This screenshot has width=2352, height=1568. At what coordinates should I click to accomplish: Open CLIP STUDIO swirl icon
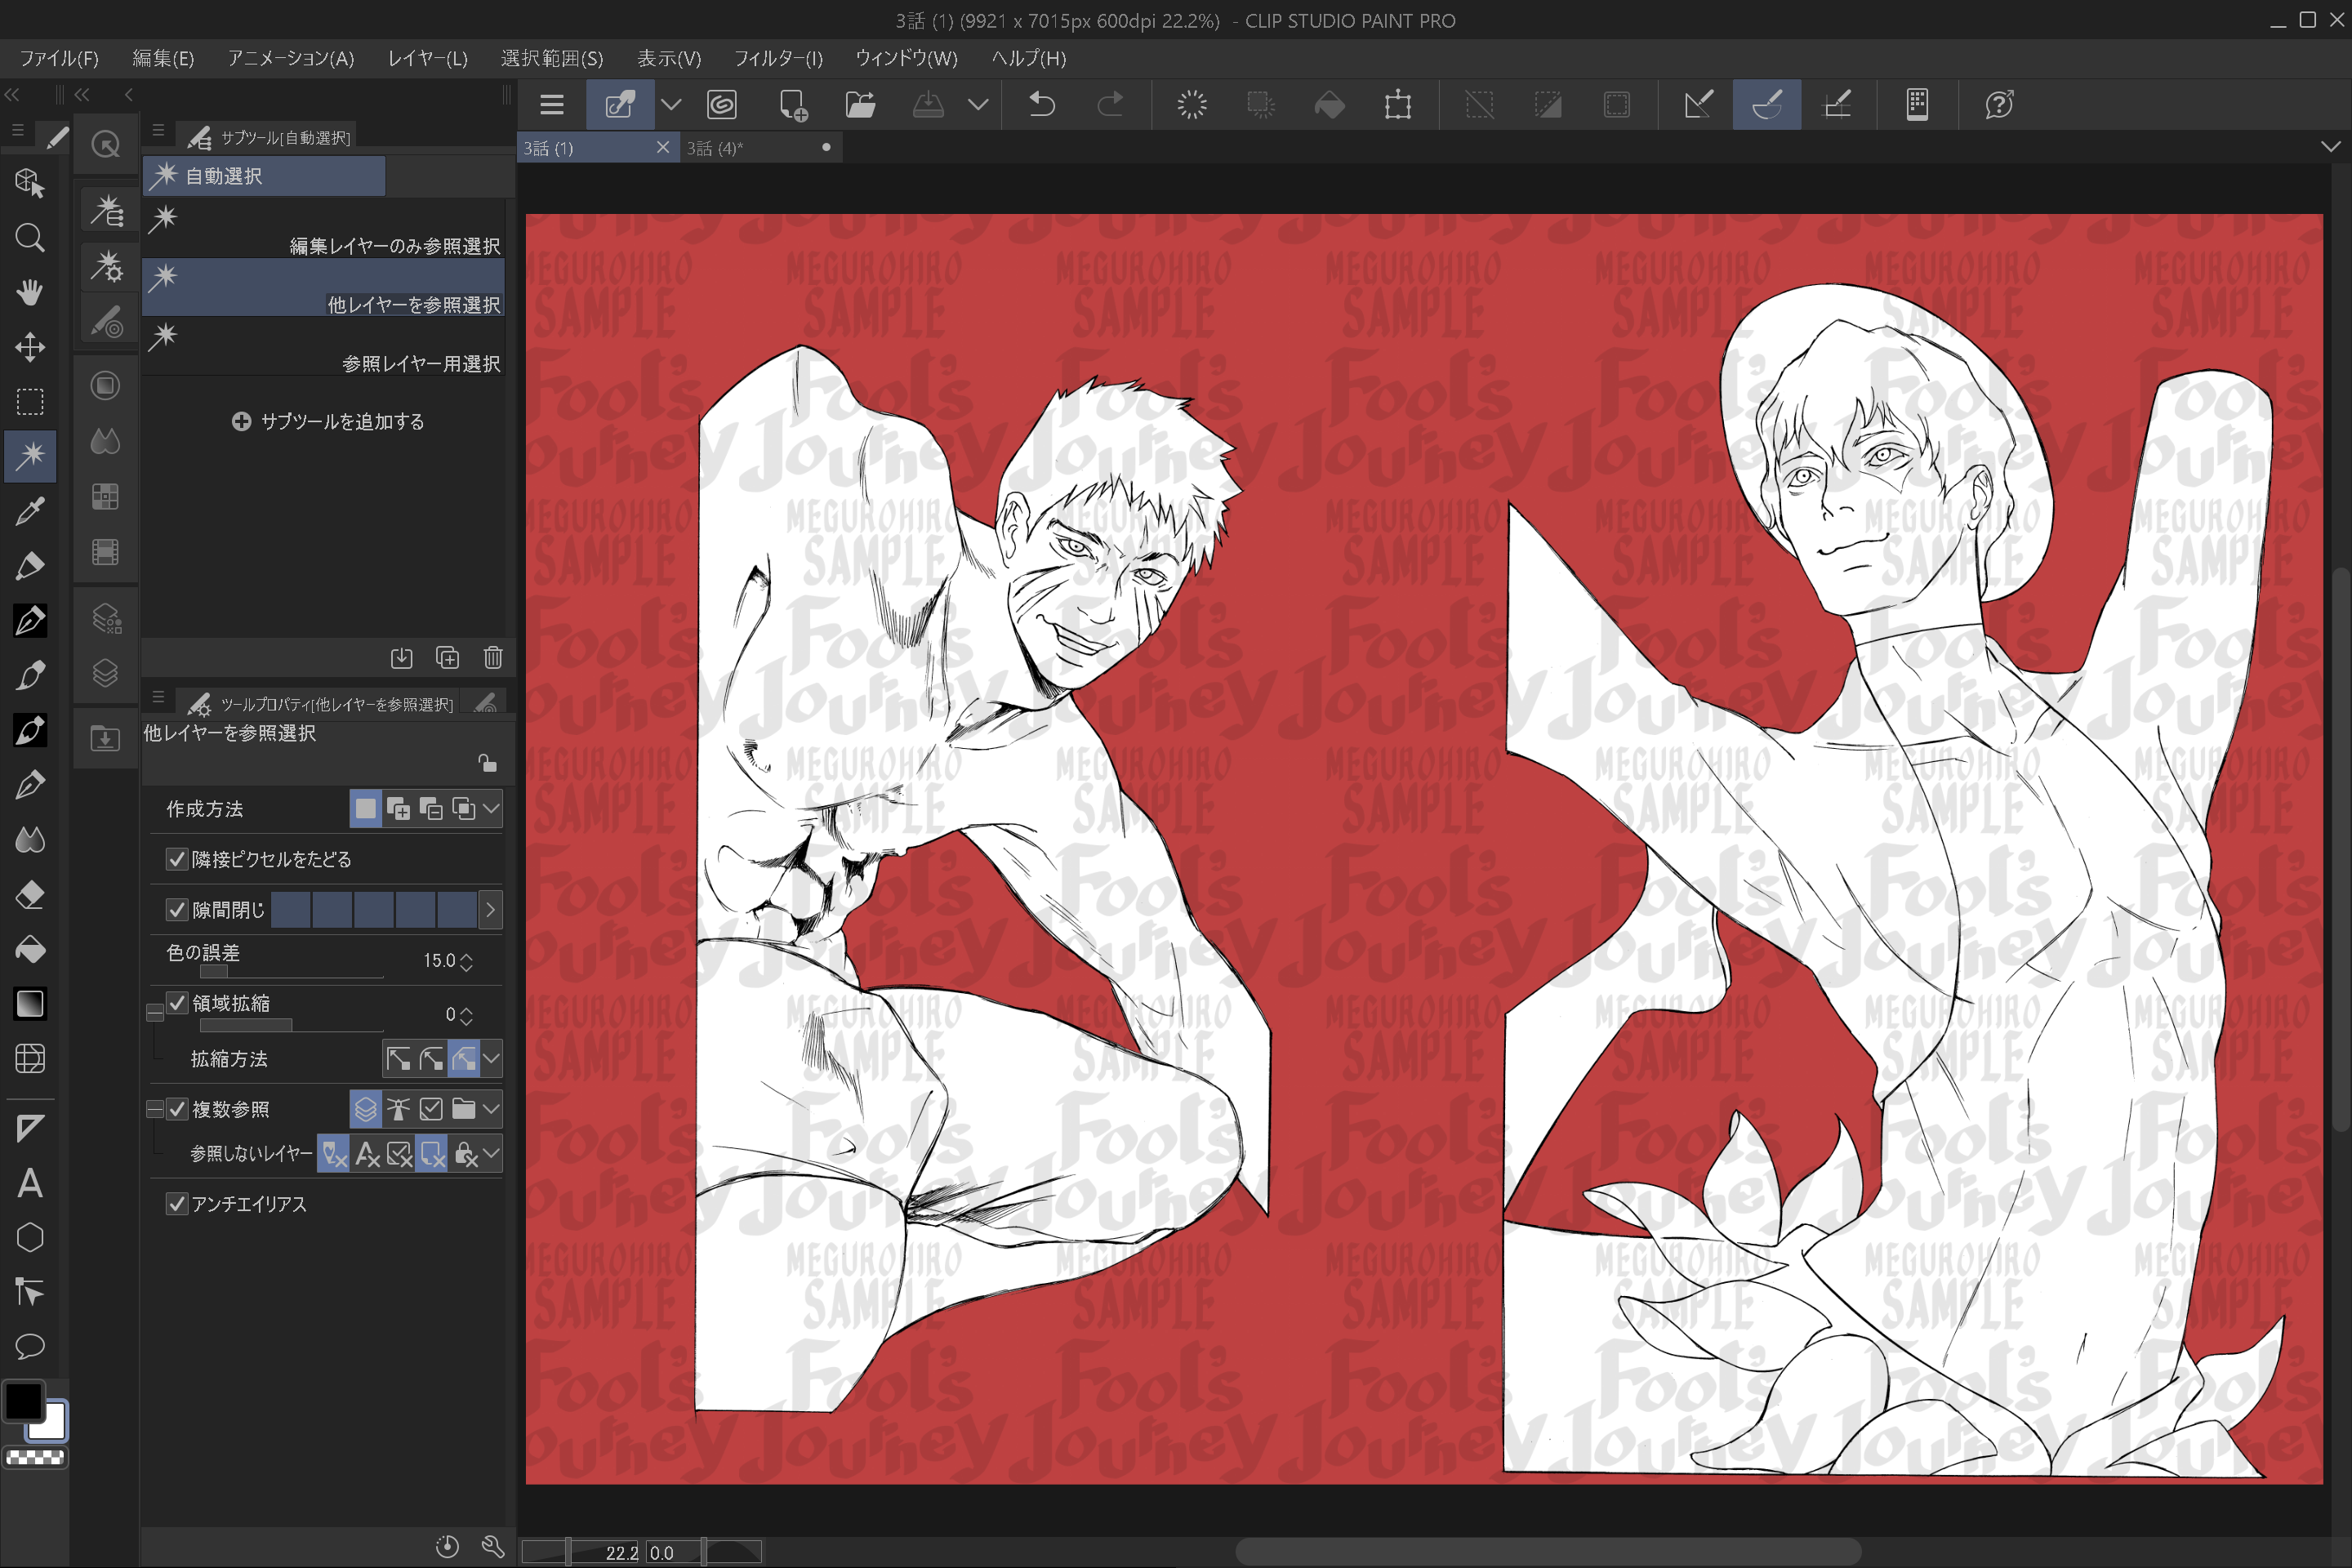tap(721, 104)
